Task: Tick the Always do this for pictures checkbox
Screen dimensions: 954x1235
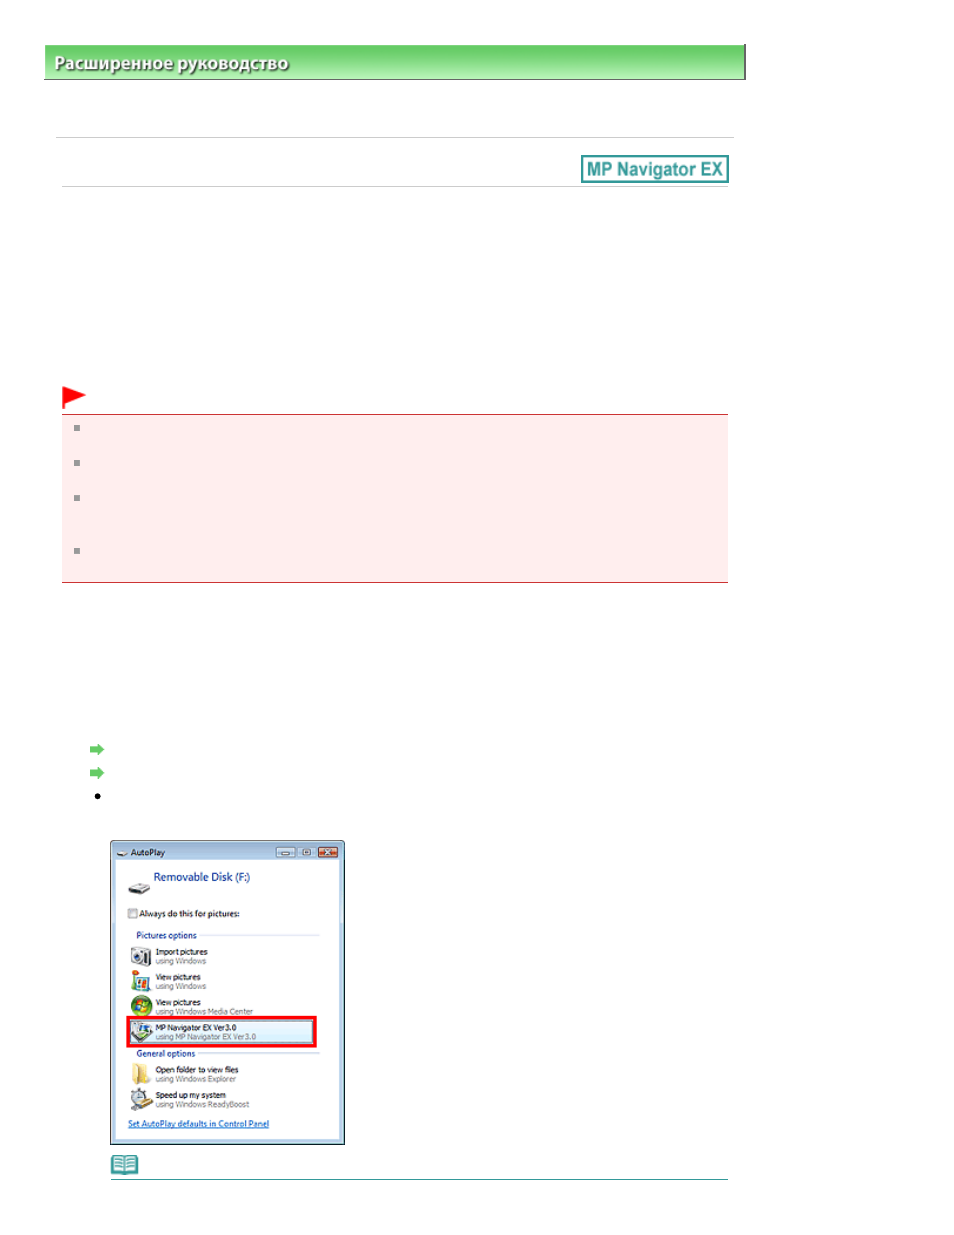Action: (x=132, y=913)
